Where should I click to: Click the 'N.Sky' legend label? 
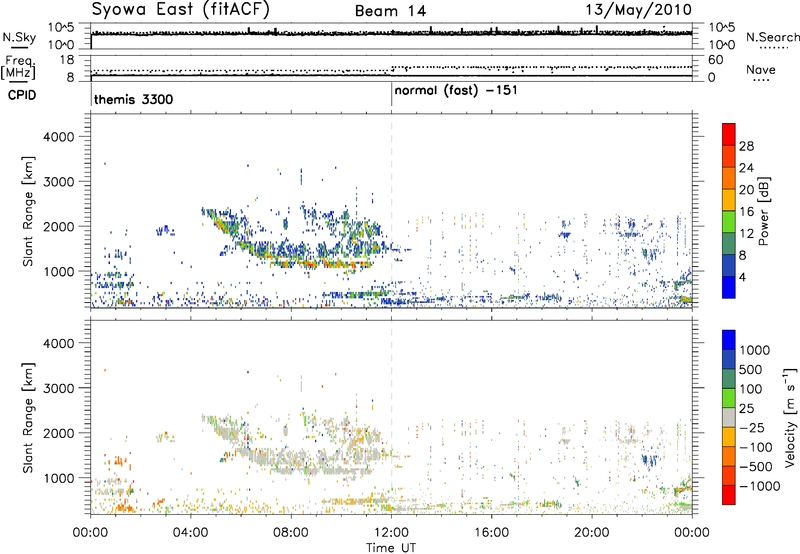pos(19,37)
